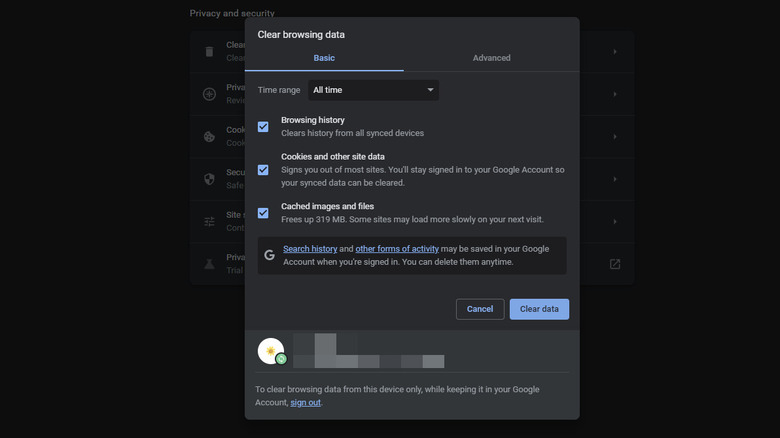Click the Site settings sliders icon
Screen dimensions: 780x438
coord(209,221)
